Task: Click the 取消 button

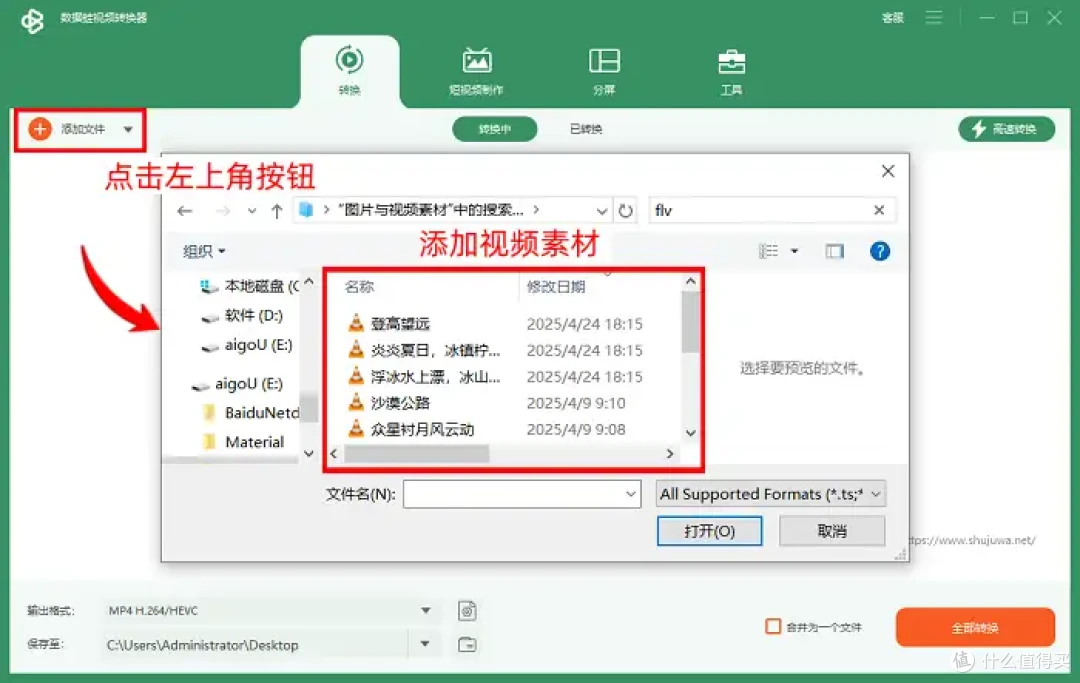Action: 831,531
